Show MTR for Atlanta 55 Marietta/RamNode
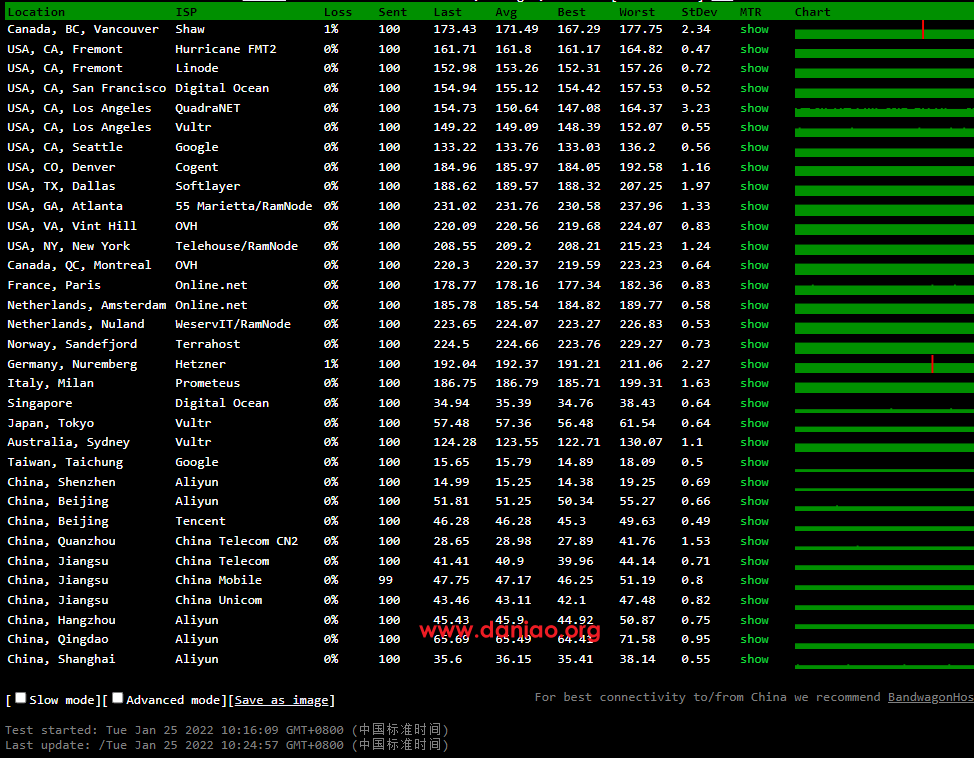This screenshot has width=974, height=758. coord(754,206)
